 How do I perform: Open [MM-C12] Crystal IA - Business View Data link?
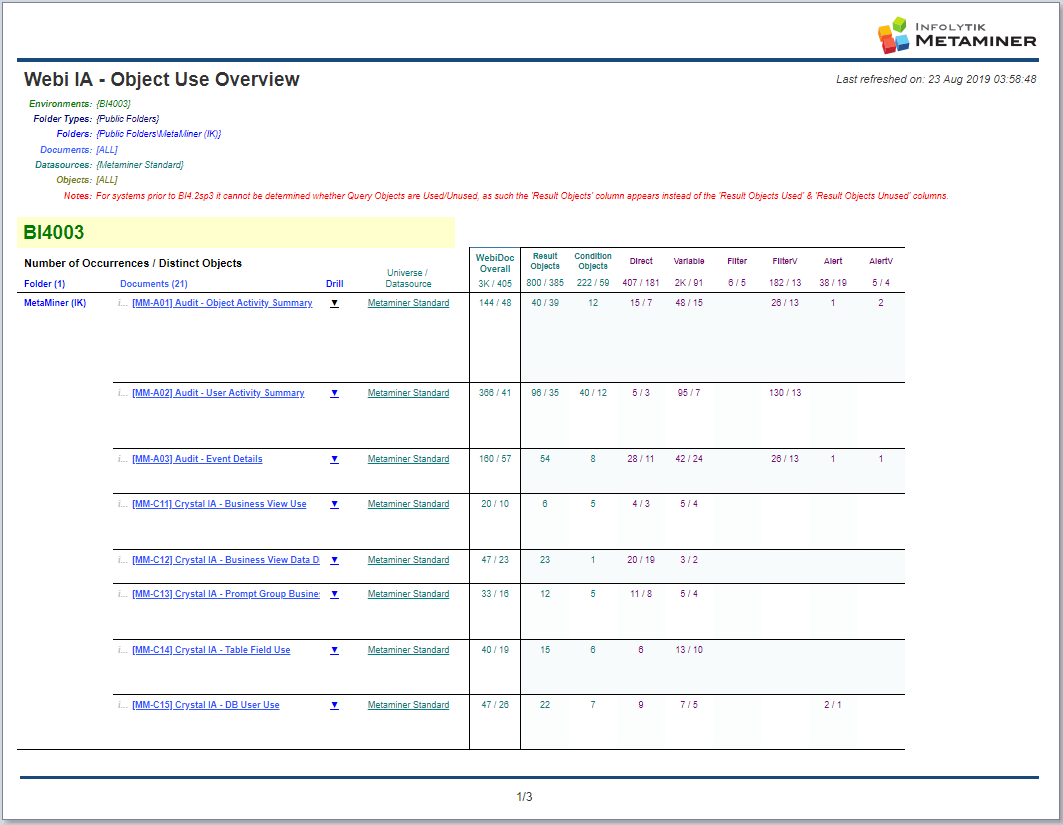pyautogui.click(x=226, y=560)
